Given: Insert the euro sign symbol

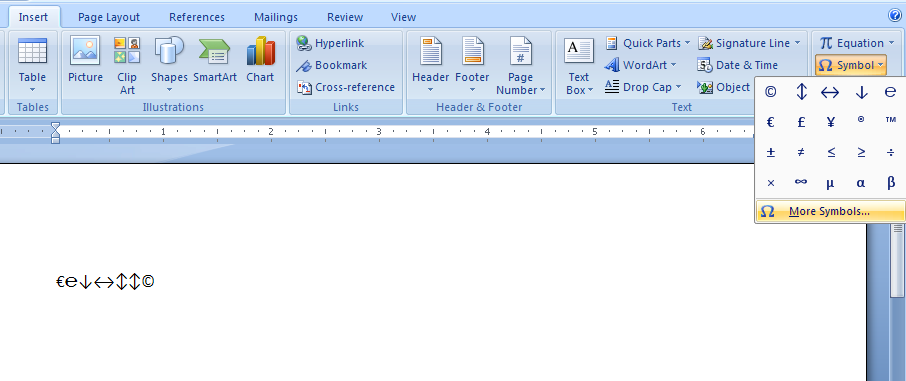Looking at the screenshot, I should point(770,122).
